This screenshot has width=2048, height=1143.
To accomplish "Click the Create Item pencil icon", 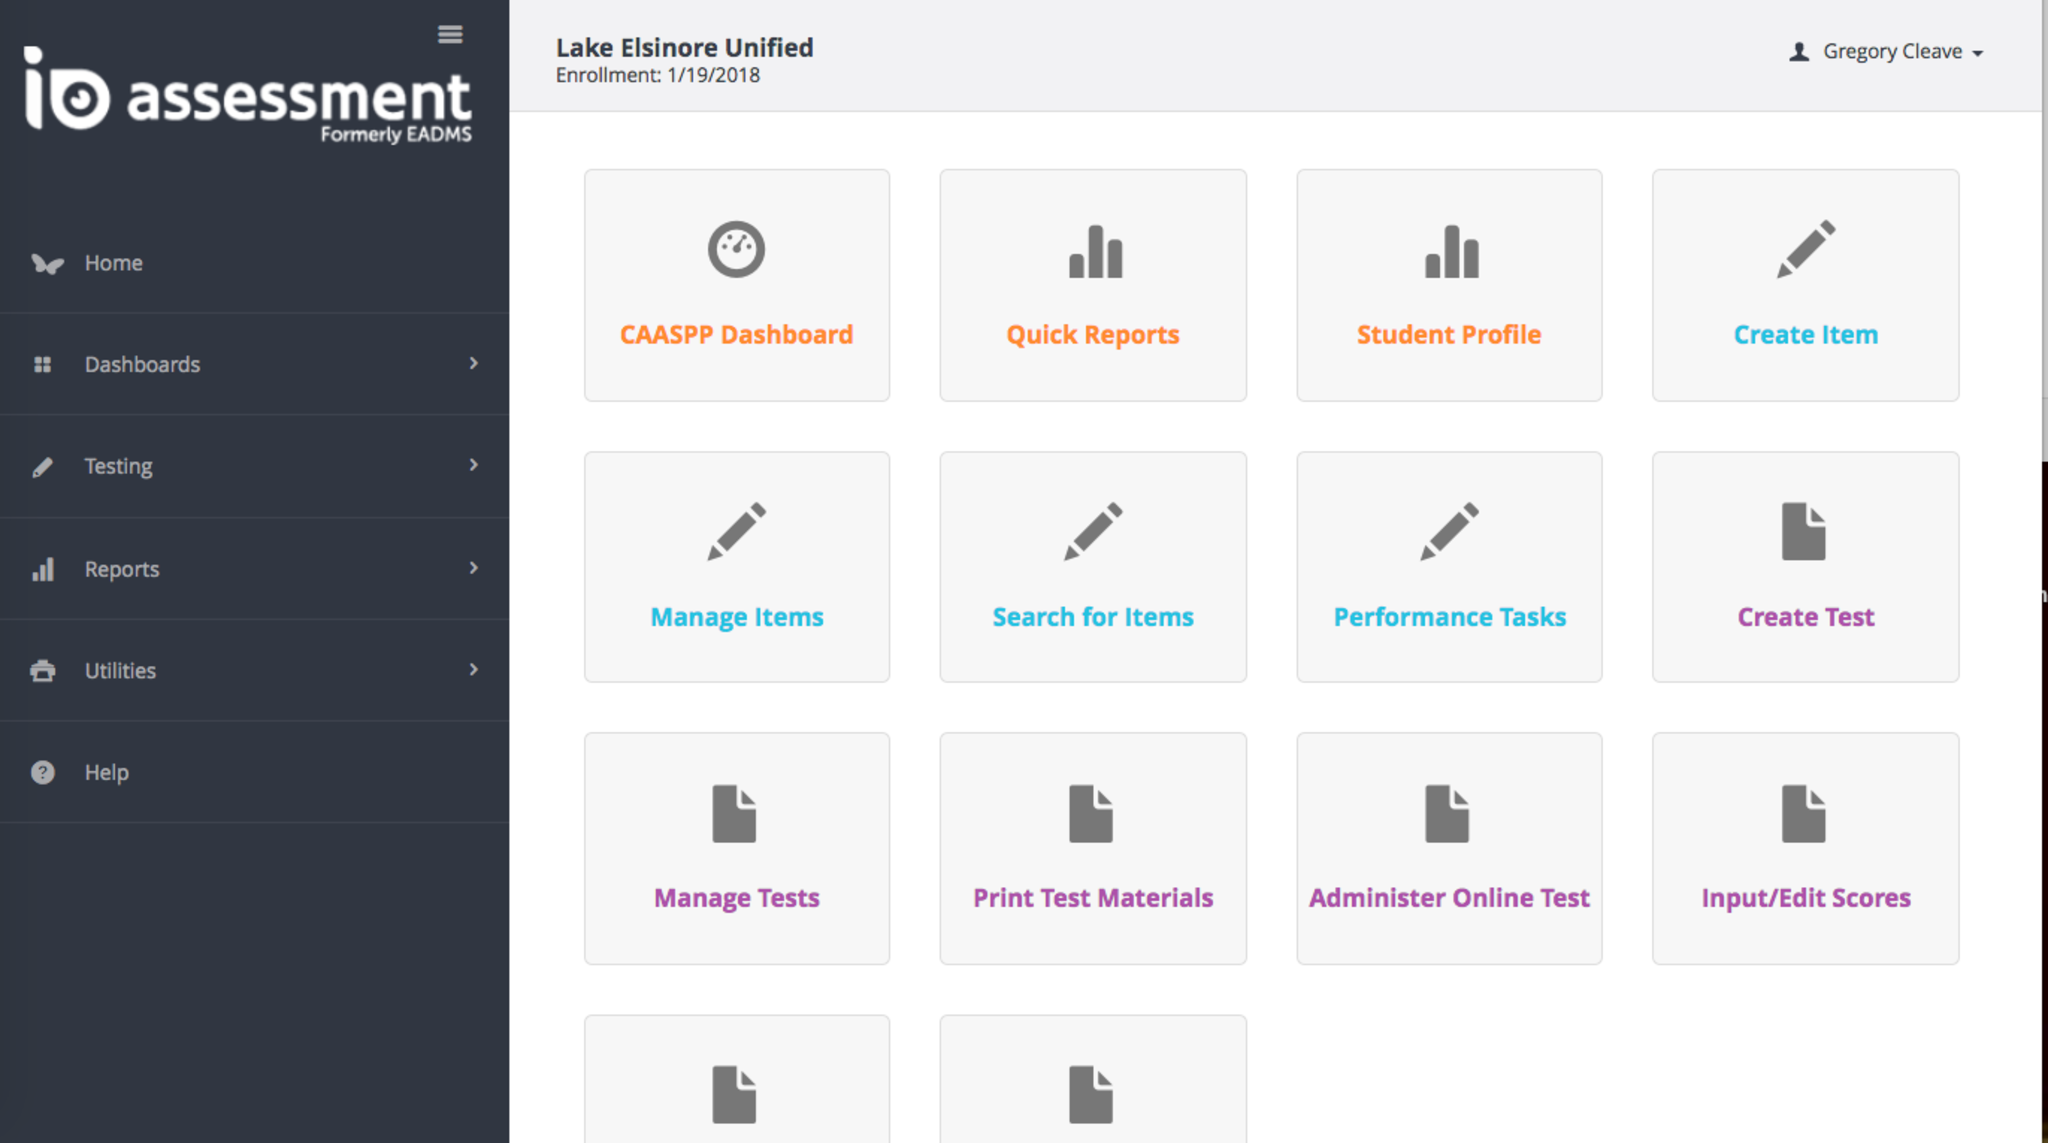I will (x=1805, y=249).
